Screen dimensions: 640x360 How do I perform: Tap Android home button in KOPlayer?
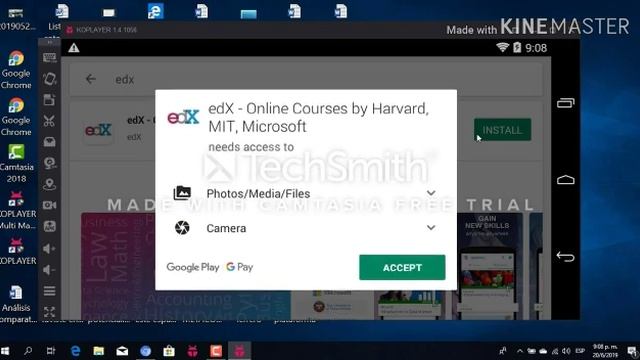click(x=566, y=180)
